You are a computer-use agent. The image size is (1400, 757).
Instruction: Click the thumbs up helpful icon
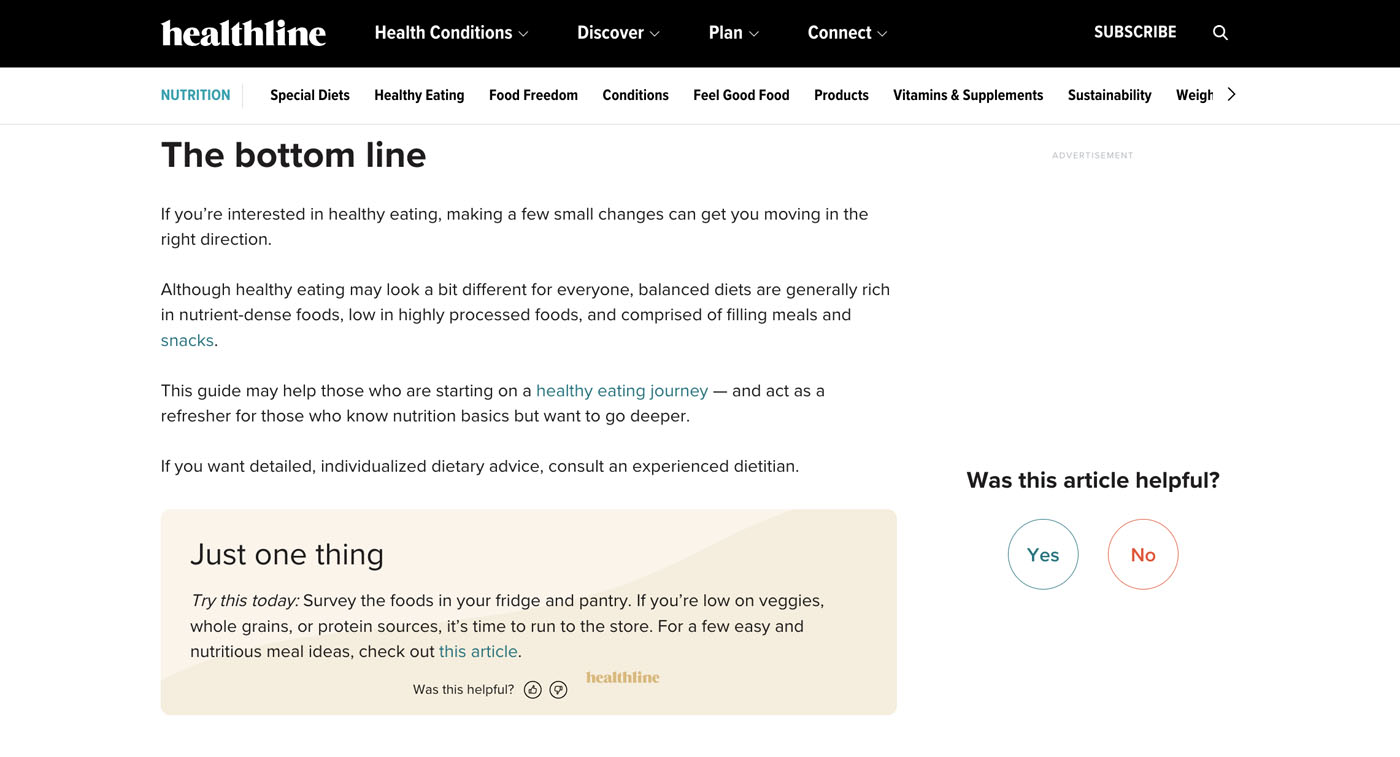(533, 690)
